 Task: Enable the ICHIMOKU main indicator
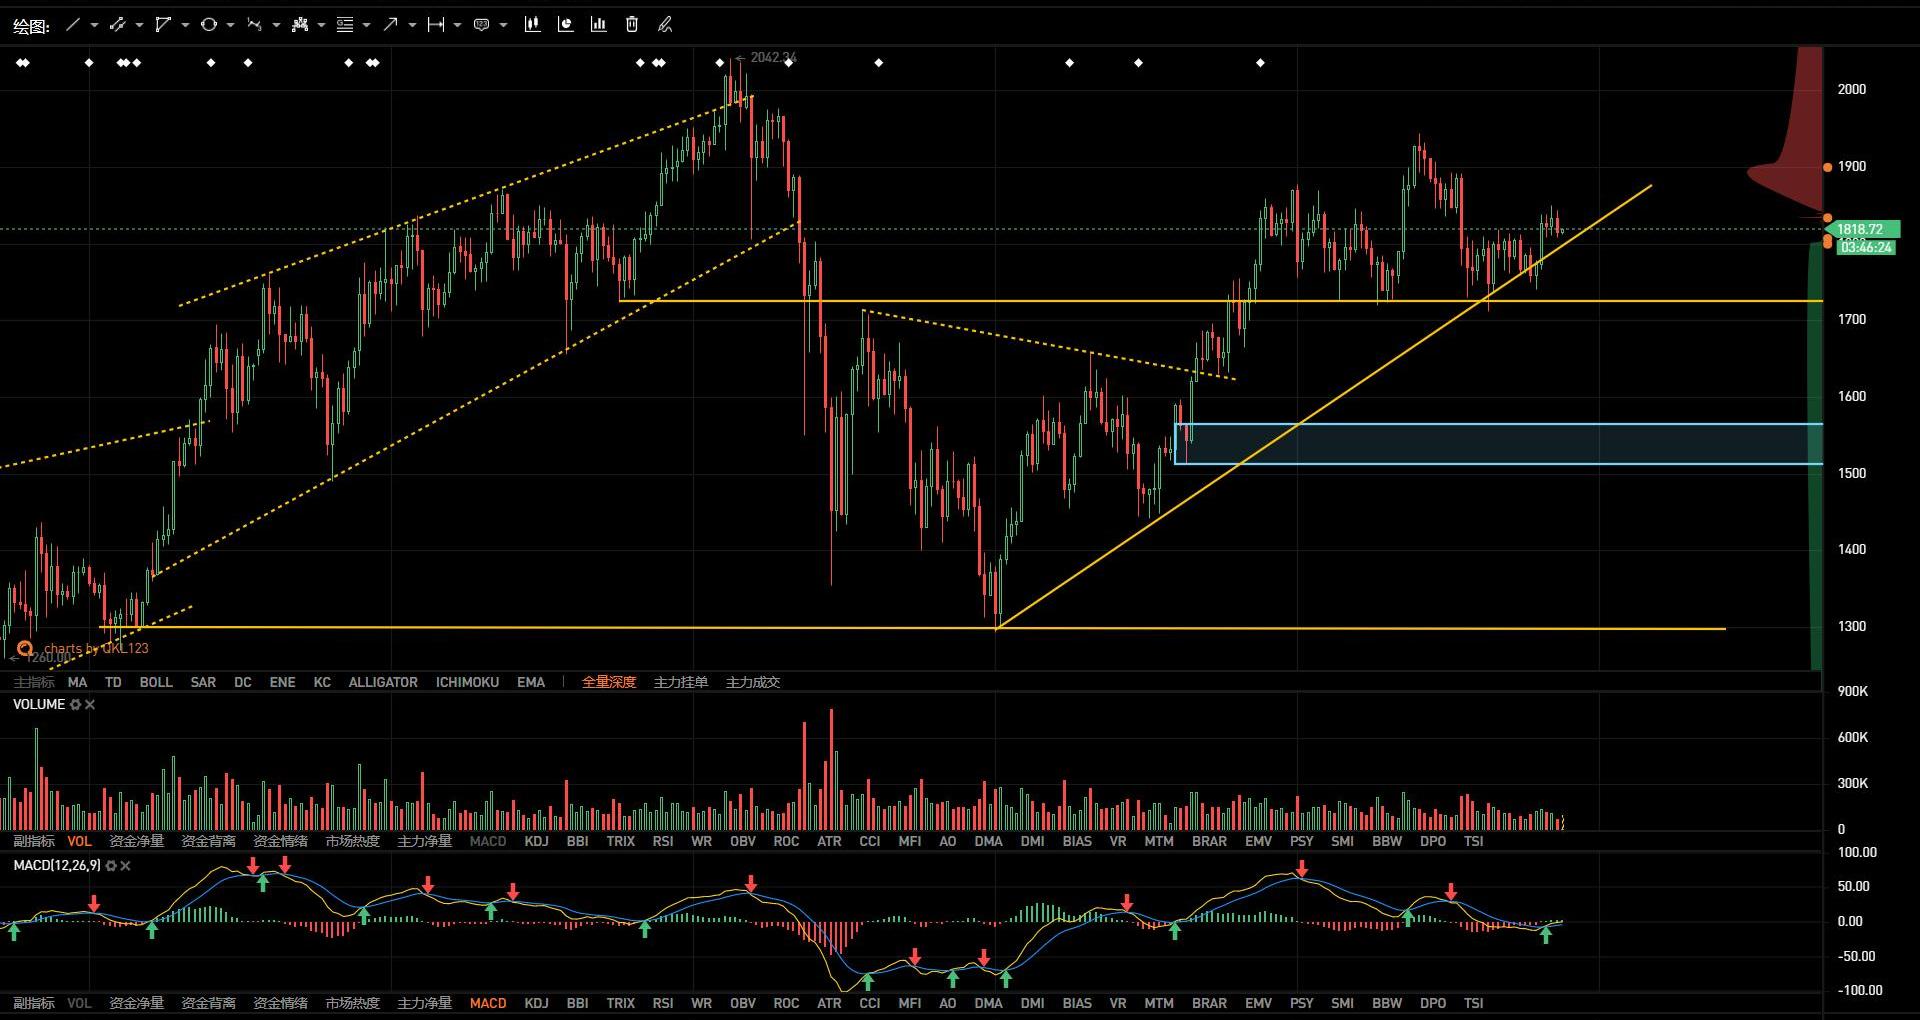[467, 682]
